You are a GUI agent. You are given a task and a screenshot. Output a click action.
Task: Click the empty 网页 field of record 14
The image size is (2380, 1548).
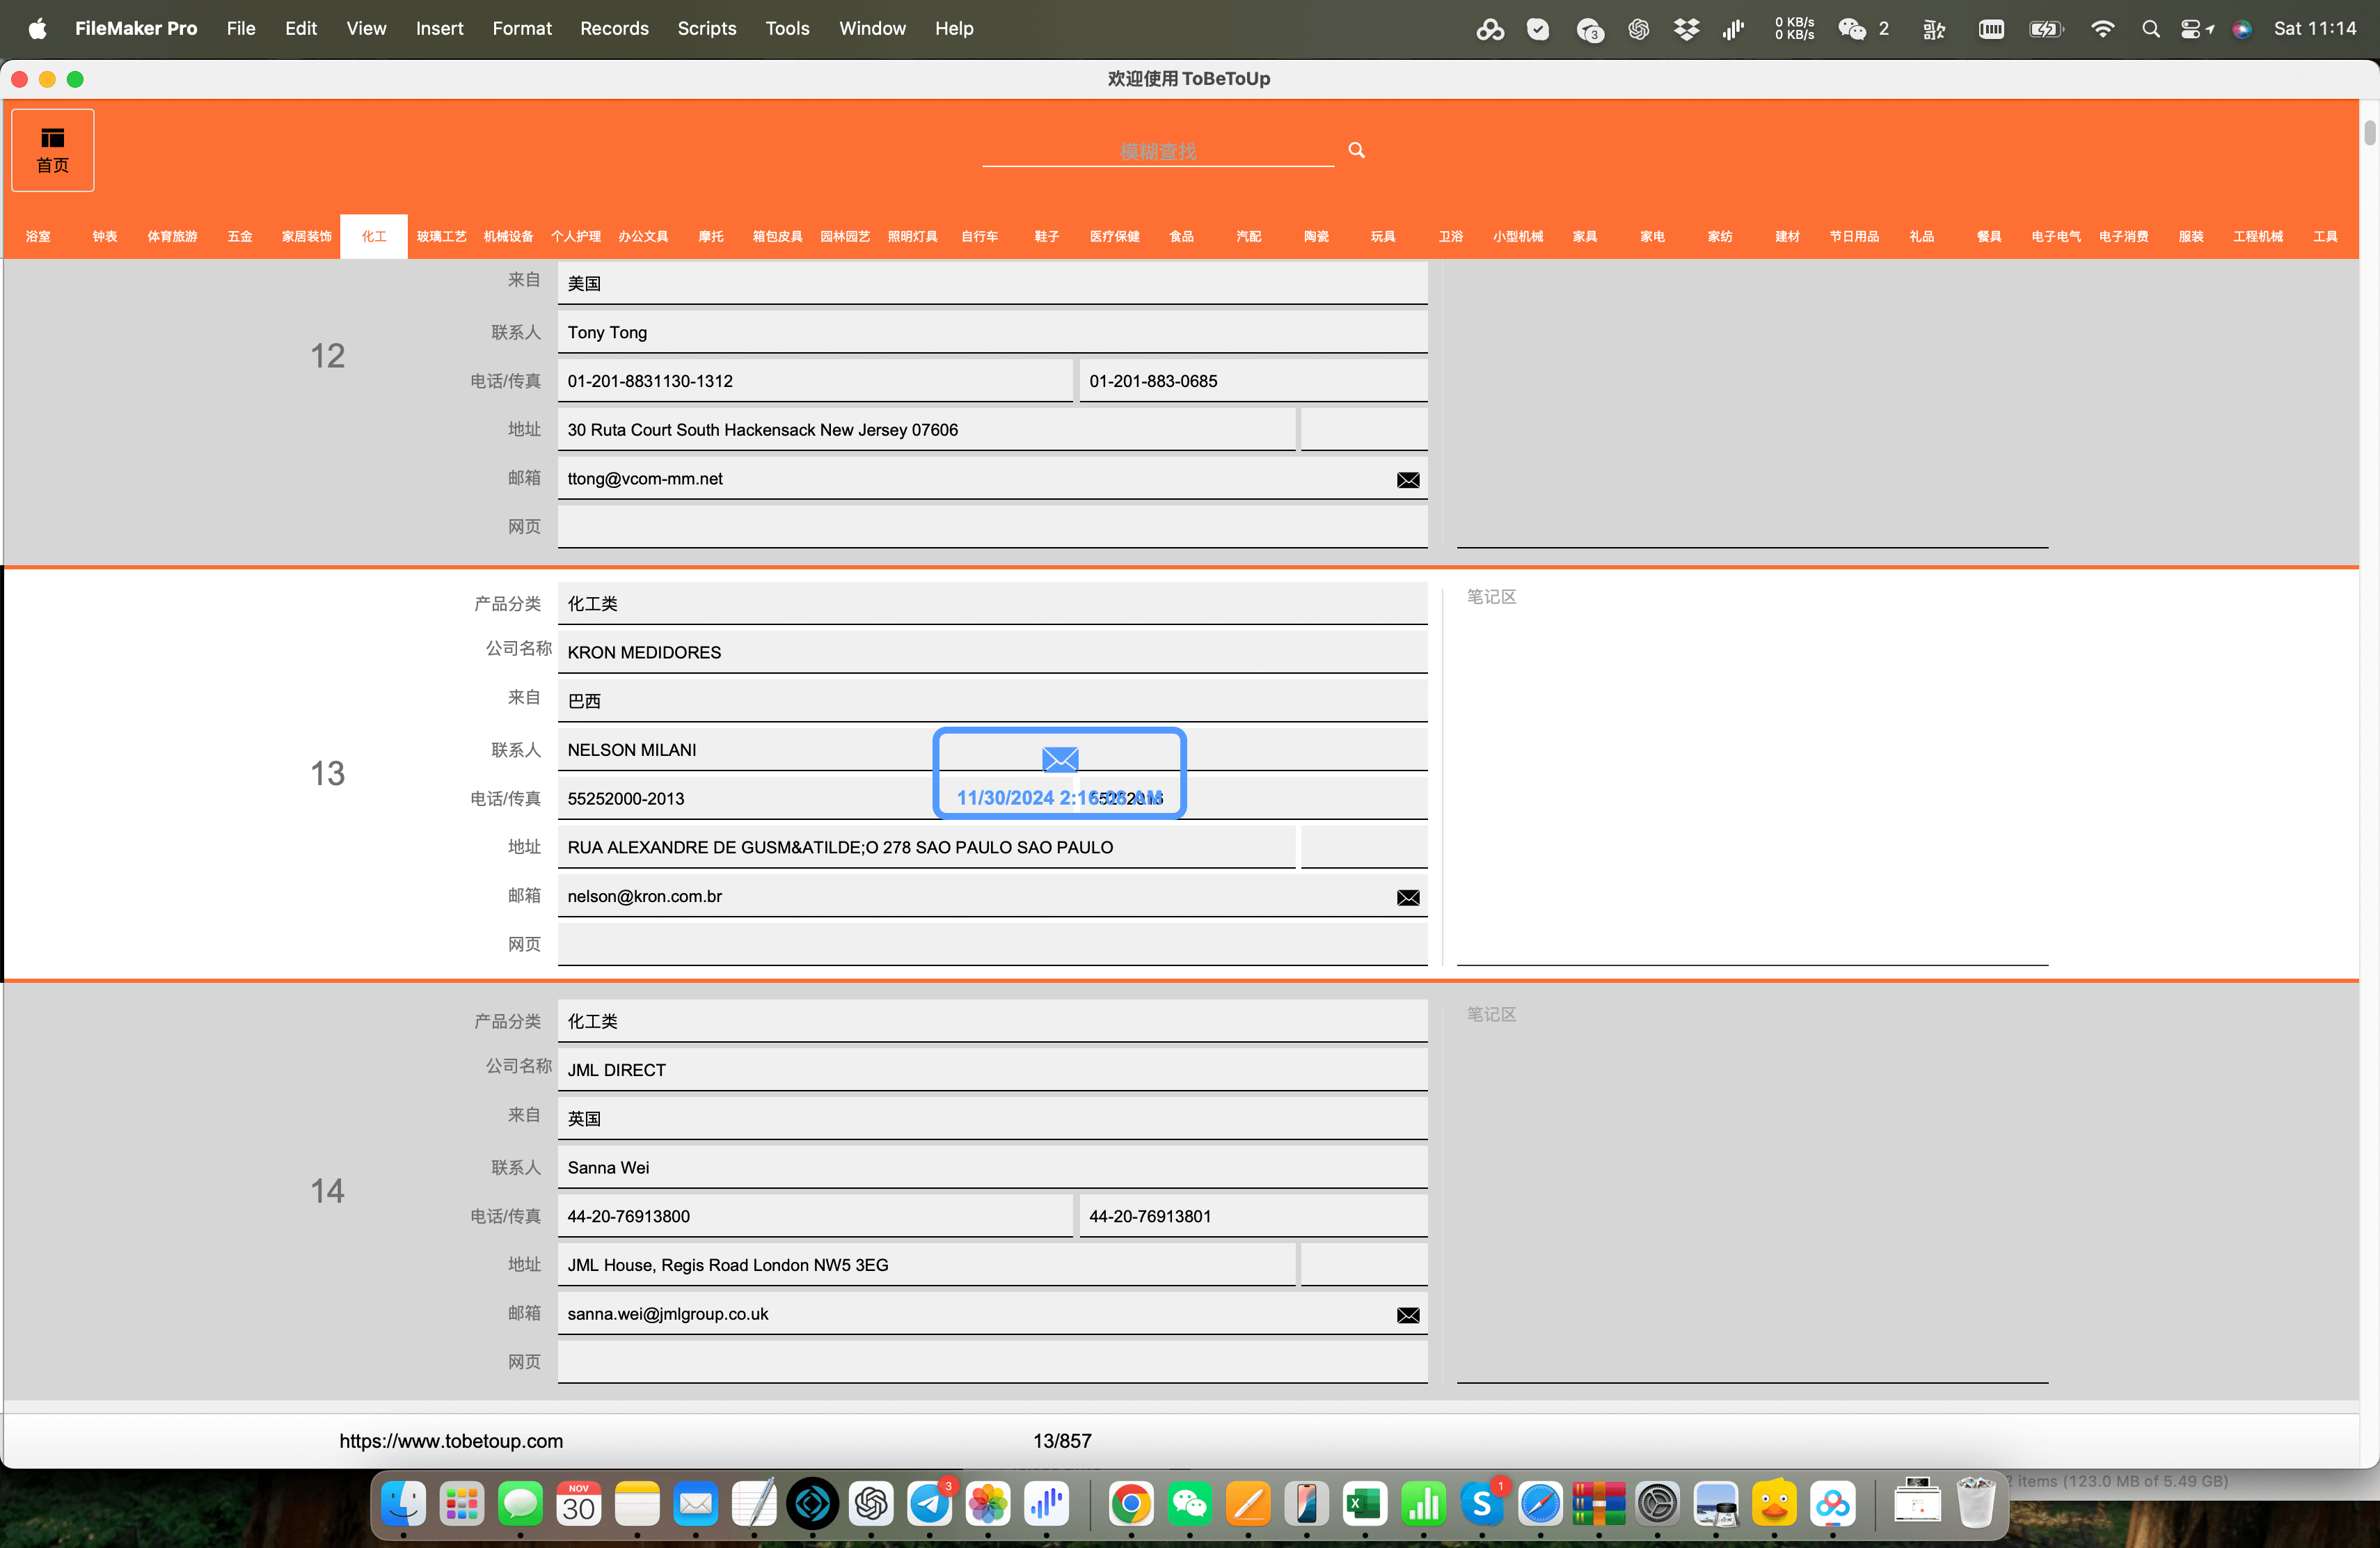point(992,1362)
